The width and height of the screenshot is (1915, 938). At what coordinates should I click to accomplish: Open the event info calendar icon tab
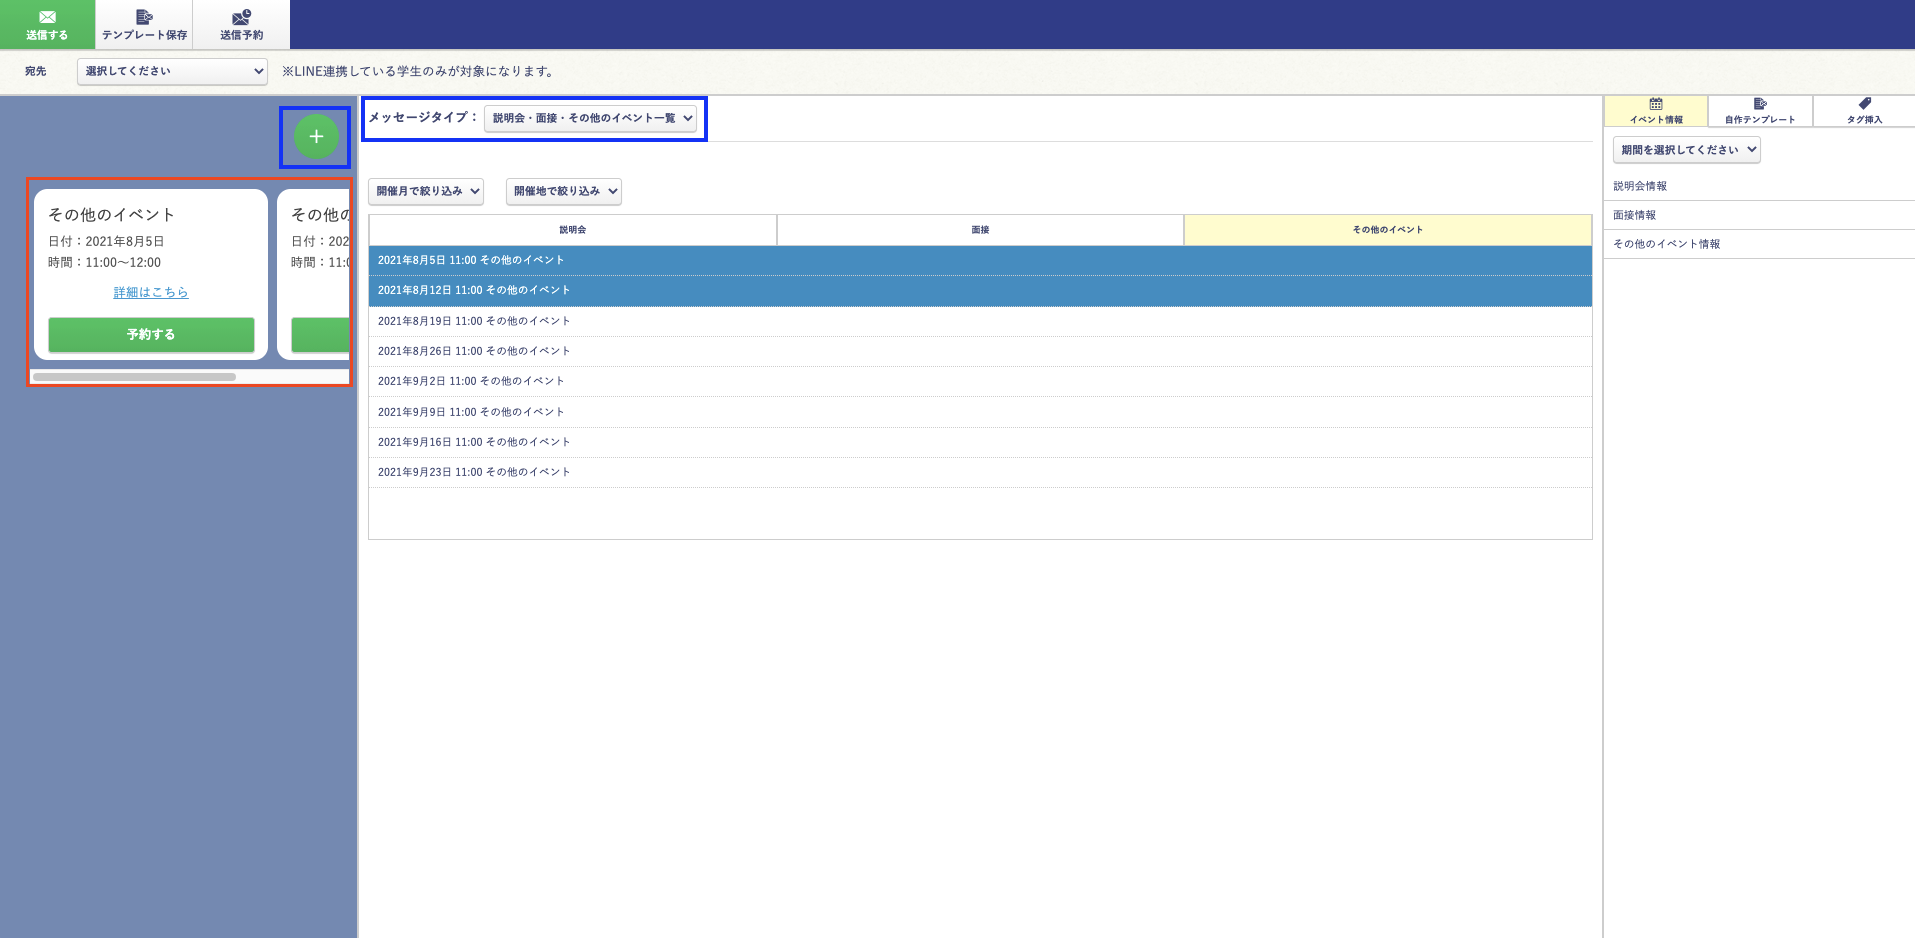pyautogui.click(x=1656, y=110)
